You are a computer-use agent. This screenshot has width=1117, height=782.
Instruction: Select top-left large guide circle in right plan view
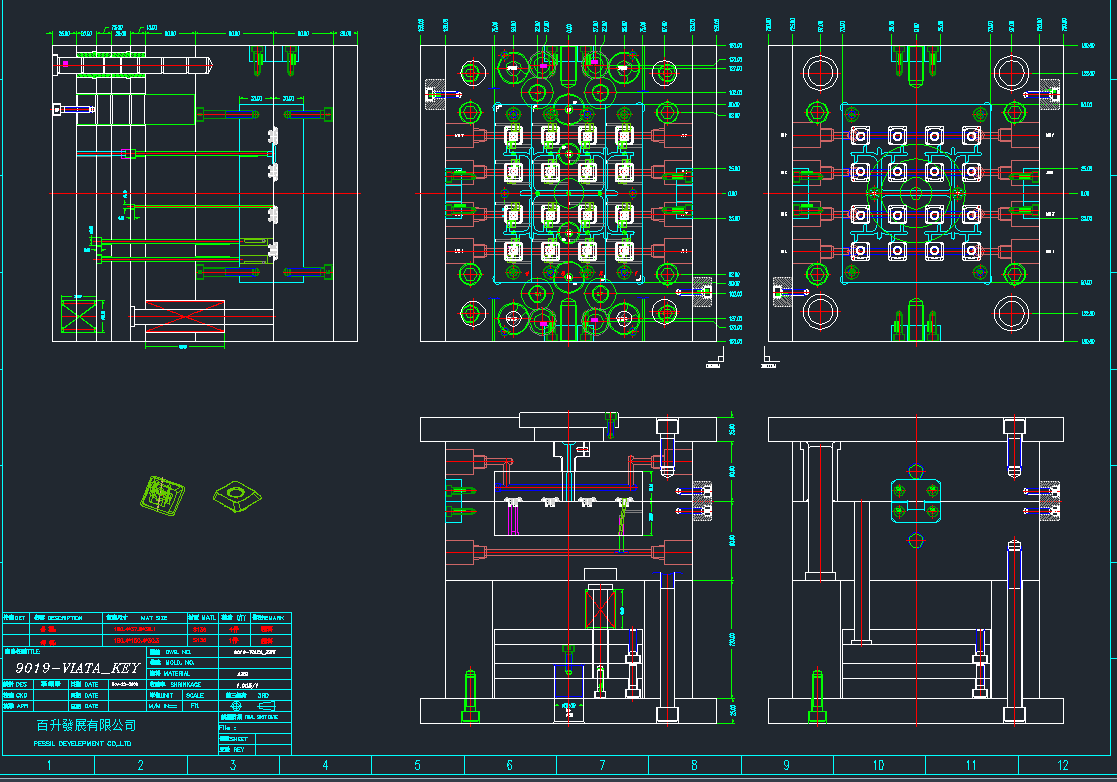click(820, 73)
